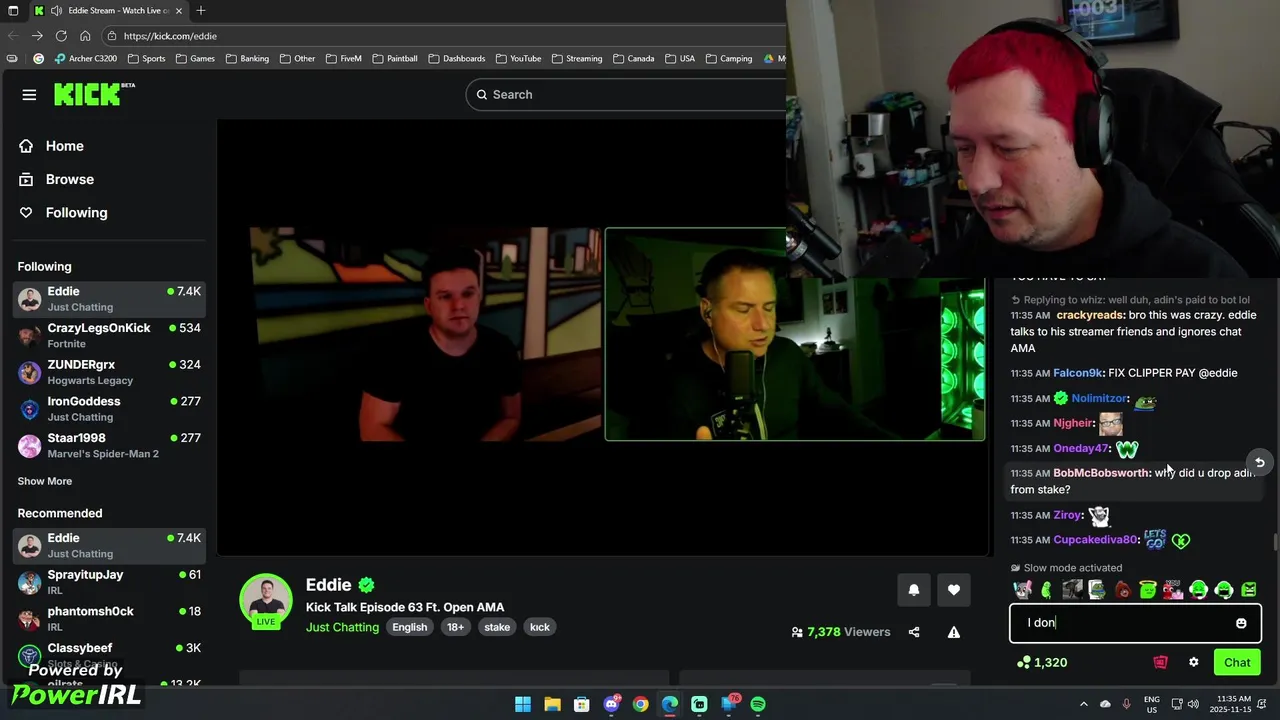This screenshot has height=720, width=1280.
Task: Click the share stream icon
Action: 913,632
